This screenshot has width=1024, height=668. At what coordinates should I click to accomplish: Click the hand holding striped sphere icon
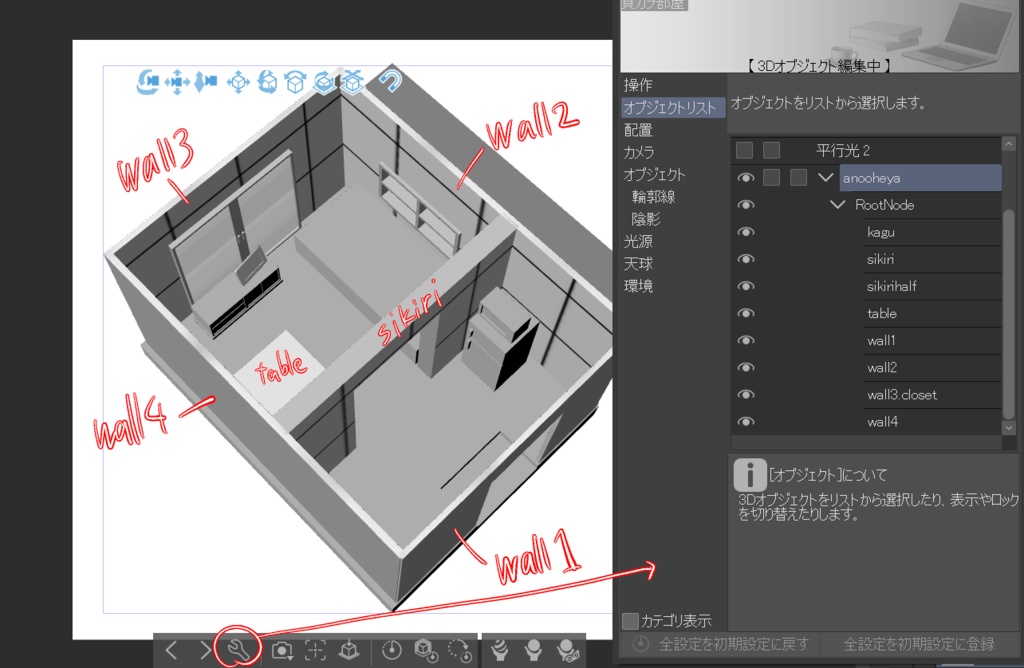tap(500, 650)
